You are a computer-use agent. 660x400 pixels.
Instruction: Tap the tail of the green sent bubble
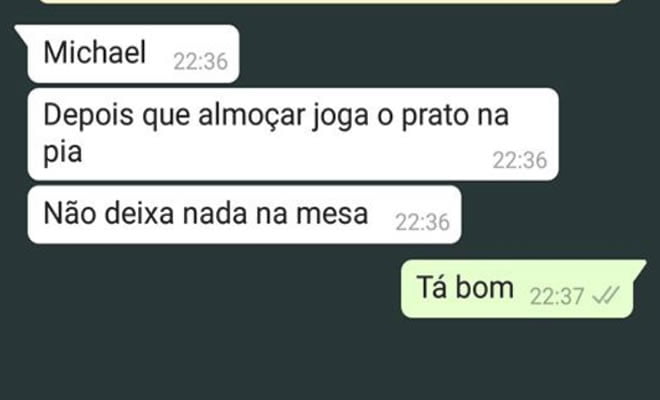639,268
